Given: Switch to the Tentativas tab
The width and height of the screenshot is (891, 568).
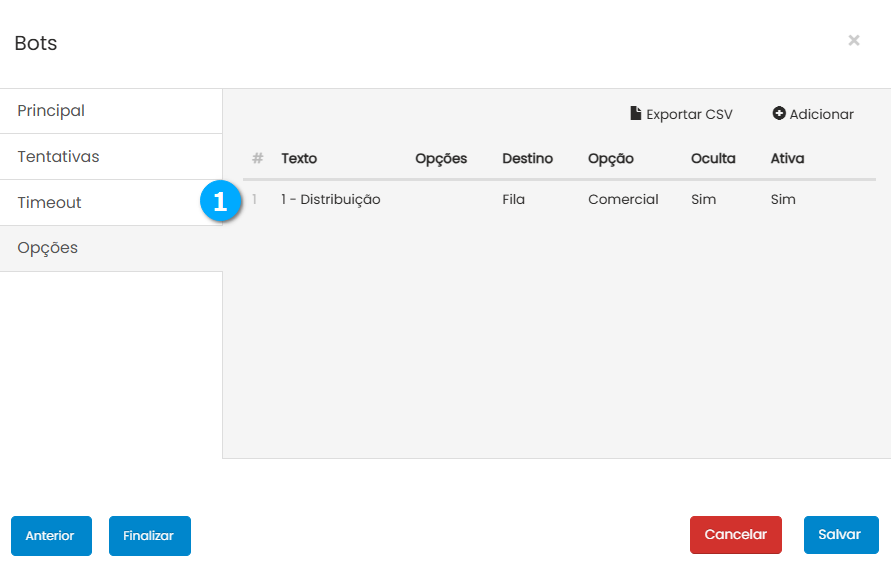Looking at the screenshot, I should point(58,157).
